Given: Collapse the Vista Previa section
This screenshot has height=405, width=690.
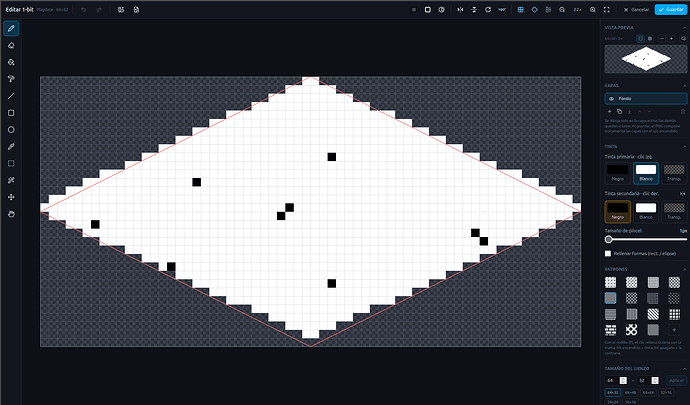Looking at the screenshot, I should tap(684, 28).
